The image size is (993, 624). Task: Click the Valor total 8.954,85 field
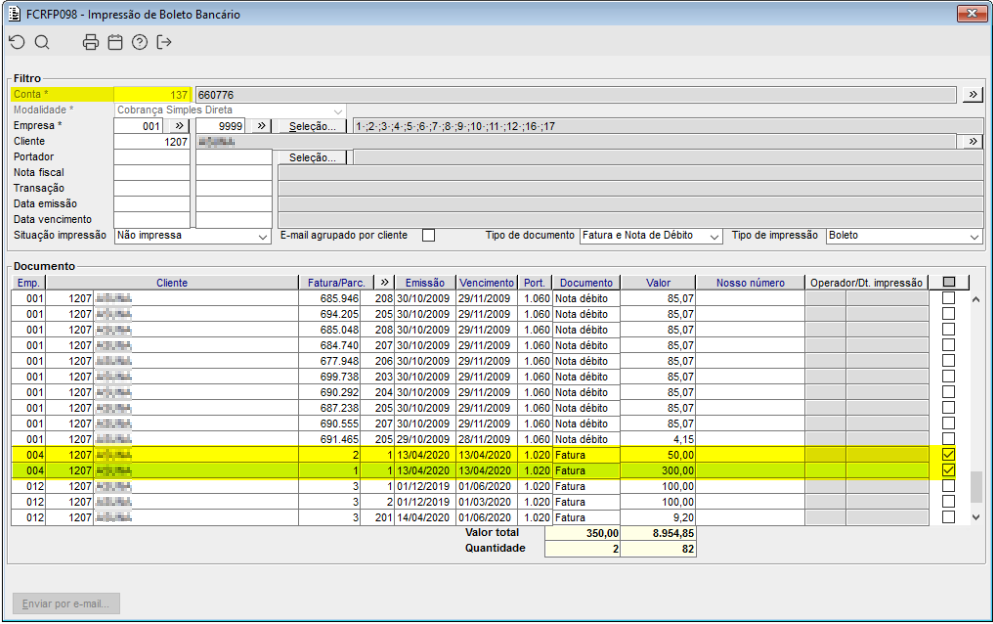658,533
